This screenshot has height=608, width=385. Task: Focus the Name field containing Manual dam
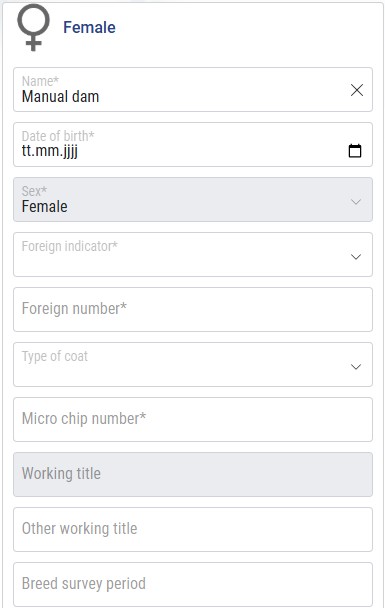[x=193, y=90]
